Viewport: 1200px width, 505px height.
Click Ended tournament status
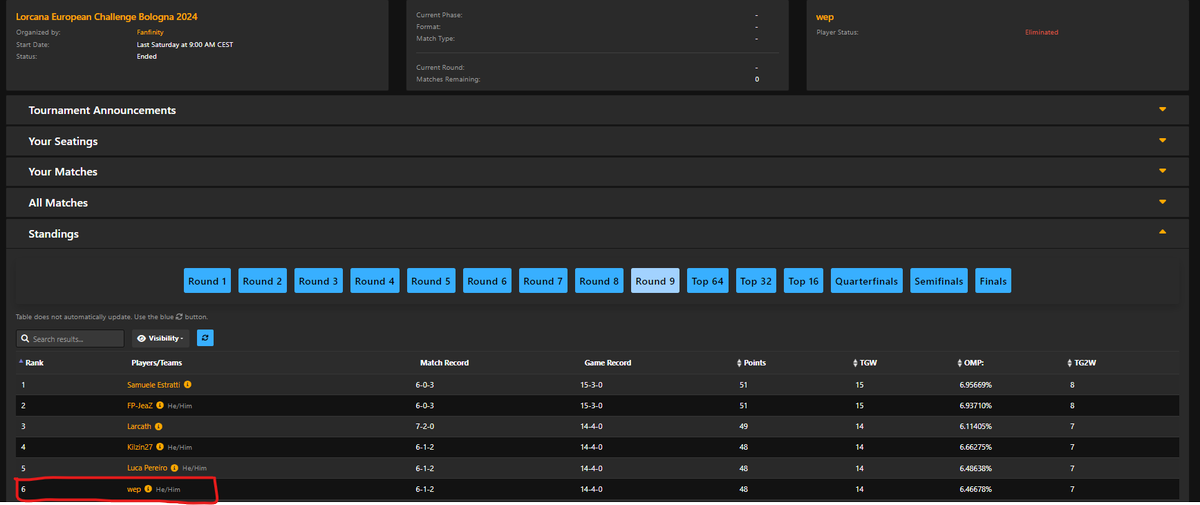(147, 56)
